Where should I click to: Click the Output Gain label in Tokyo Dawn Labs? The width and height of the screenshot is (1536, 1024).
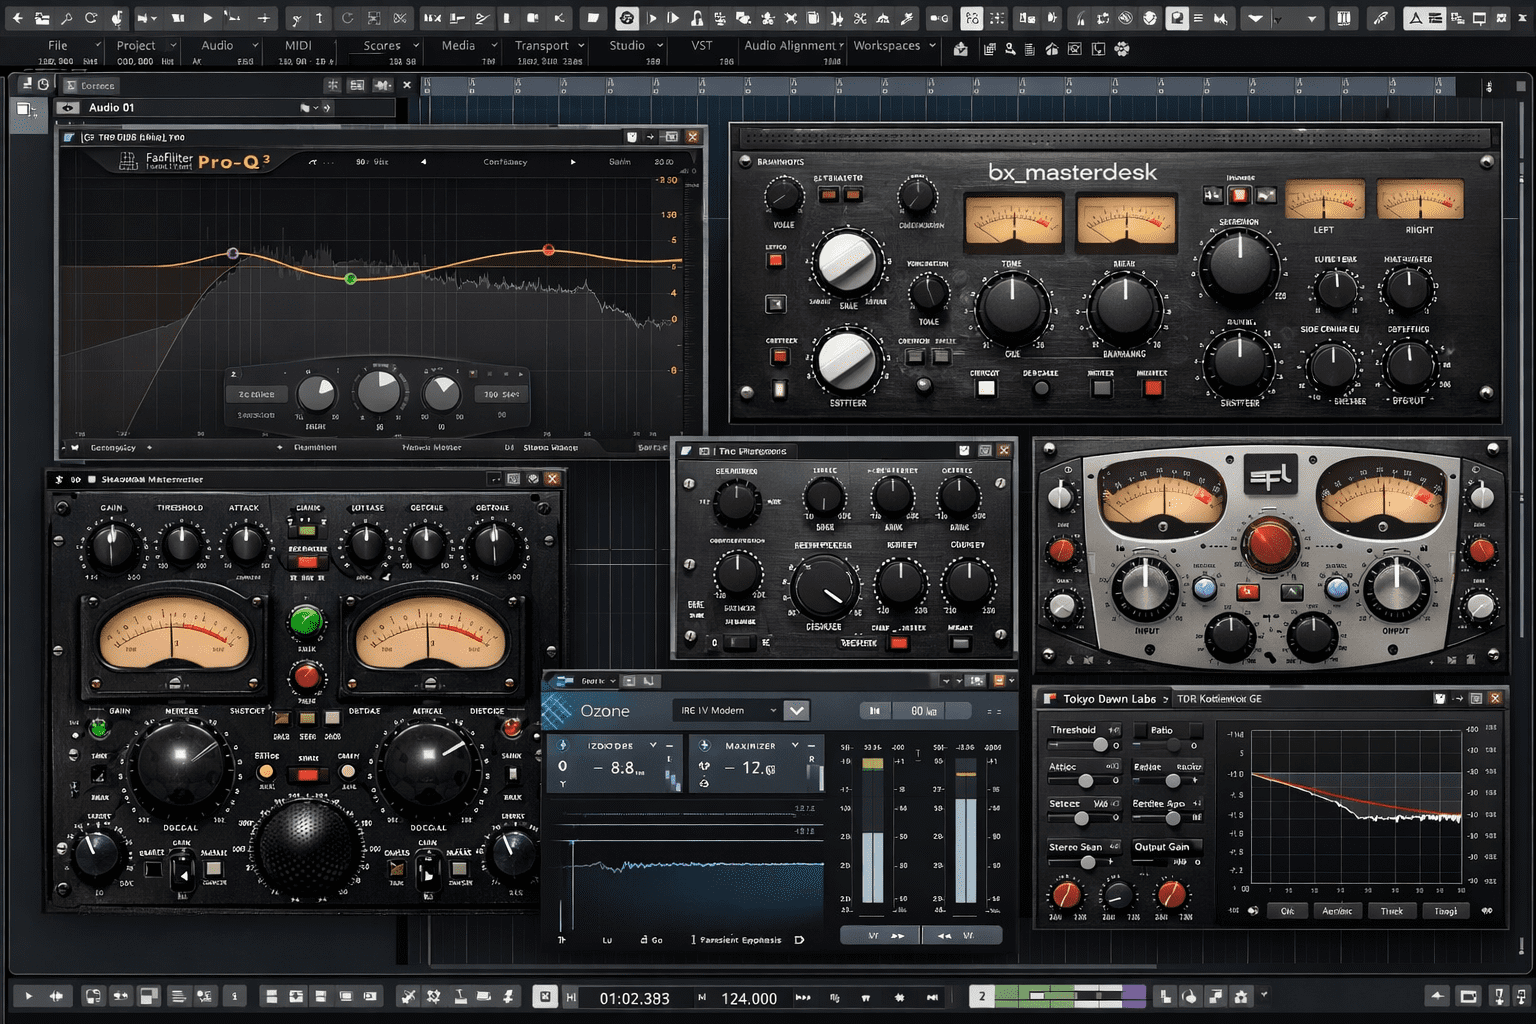point(1162,847)
